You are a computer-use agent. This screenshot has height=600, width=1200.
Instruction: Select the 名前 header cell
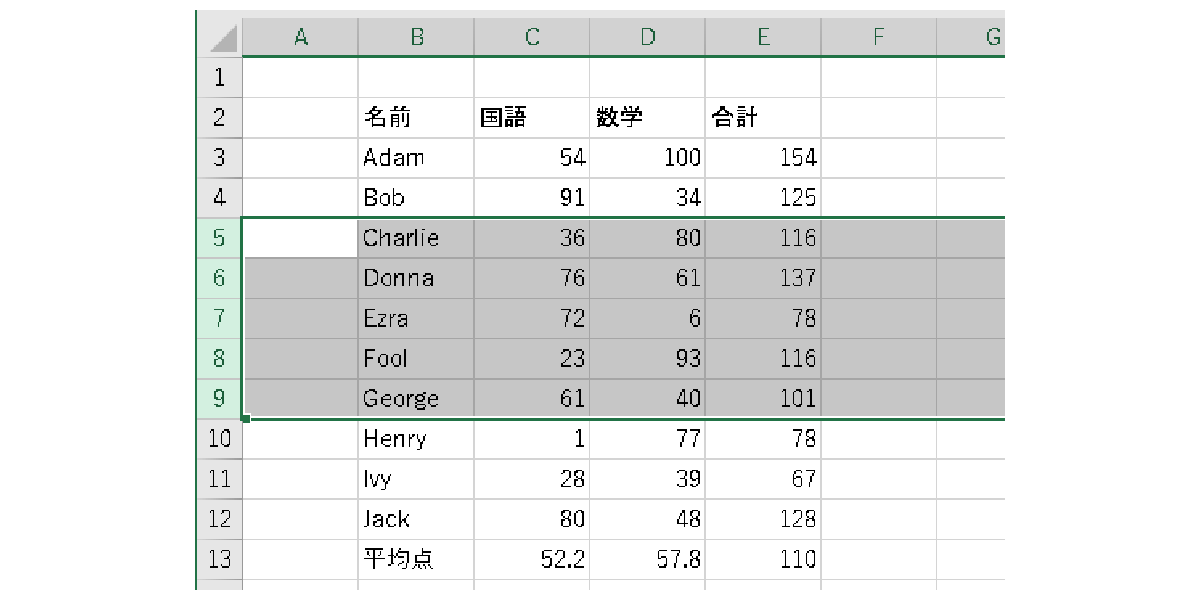pos(416,118)
